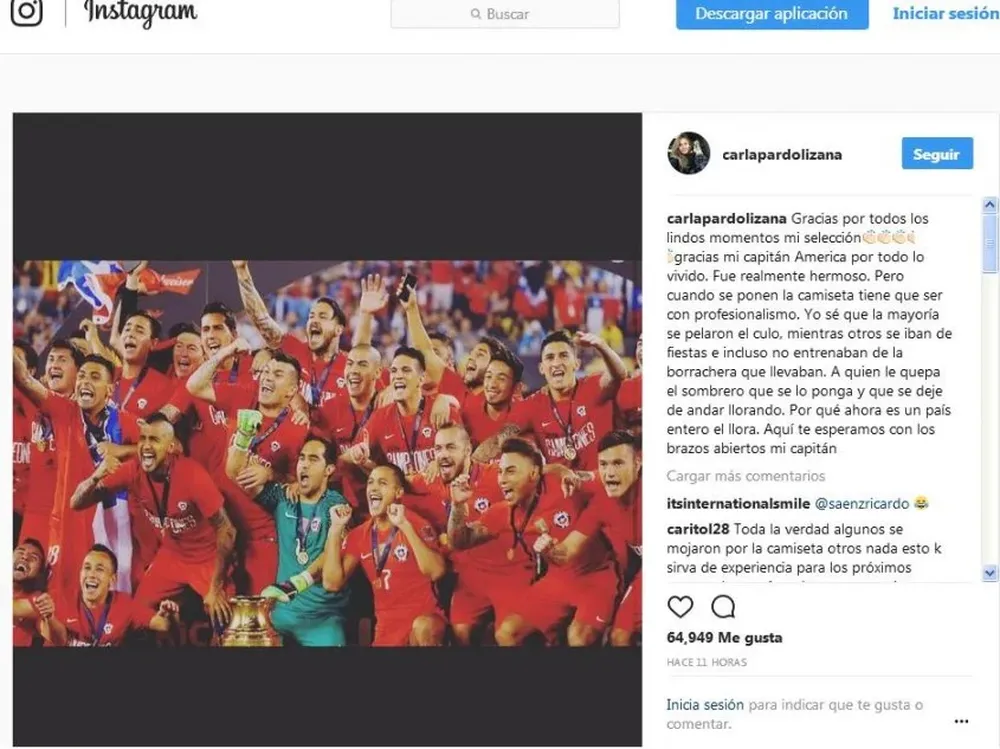Open the Iniciar sesión link
Viewport: 1000px width, 749px height.
pos(946,13)
